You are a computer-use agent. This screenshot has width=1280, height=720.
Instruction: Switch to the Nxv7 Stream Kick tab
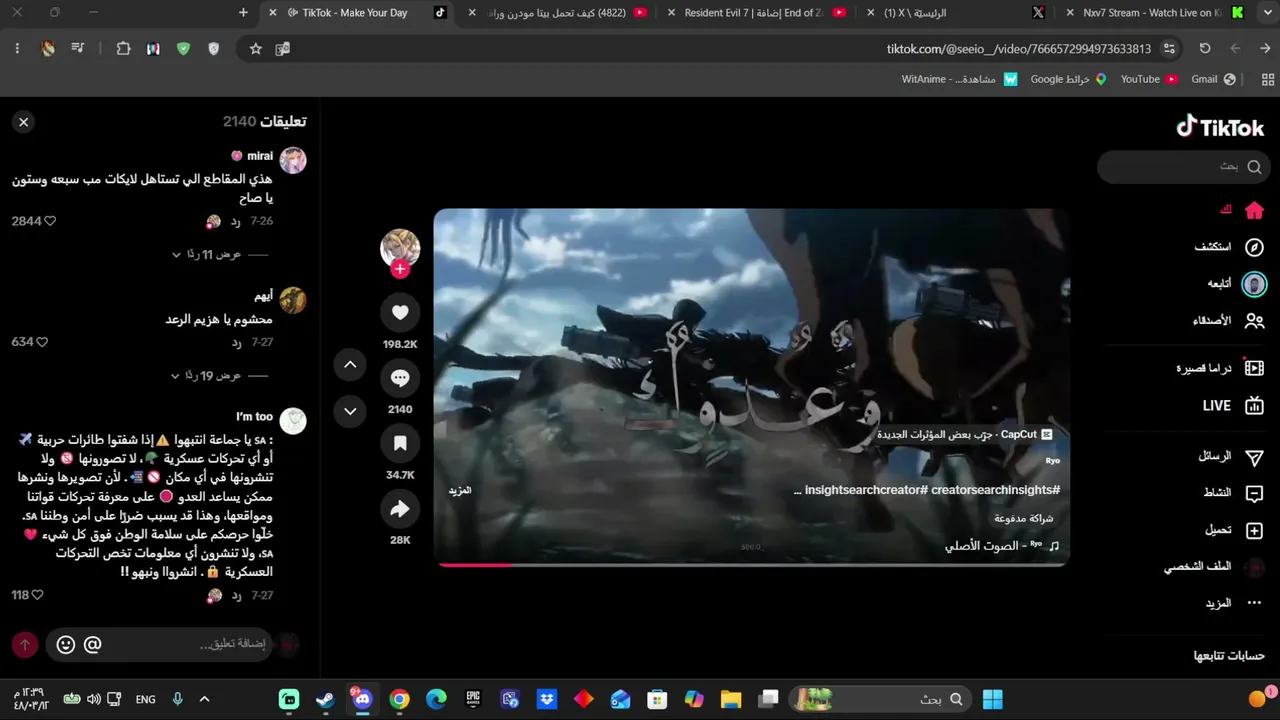(1153, 13)
